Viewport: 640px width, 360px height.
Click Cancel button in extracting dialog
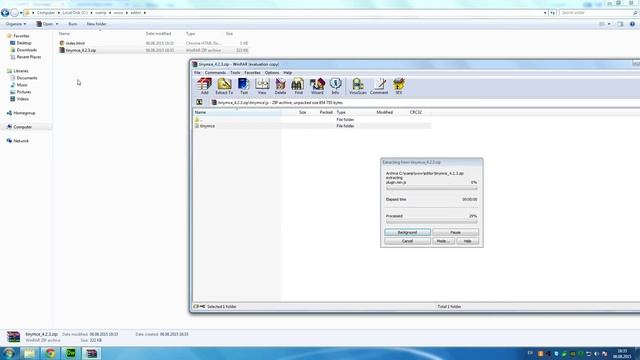[407, 241]
